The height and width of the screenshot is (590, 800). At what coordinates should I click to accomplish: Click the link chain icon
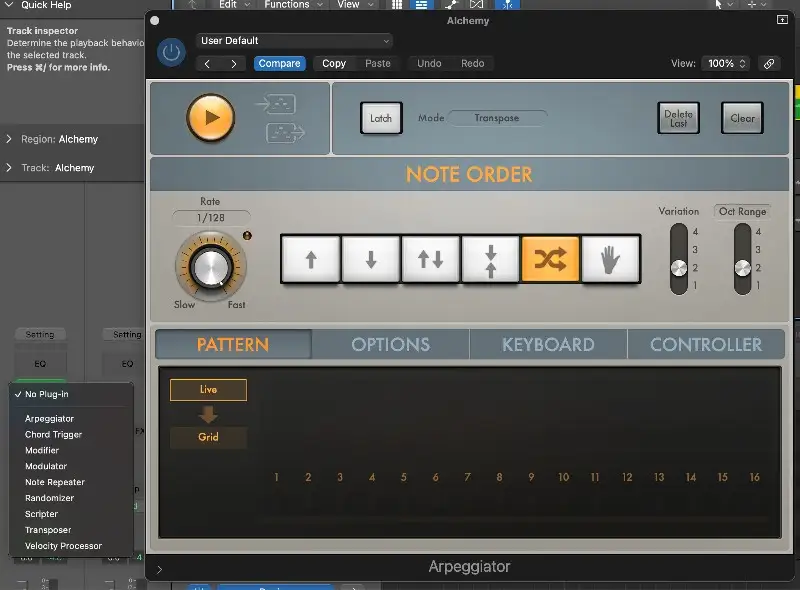(769, 63)
